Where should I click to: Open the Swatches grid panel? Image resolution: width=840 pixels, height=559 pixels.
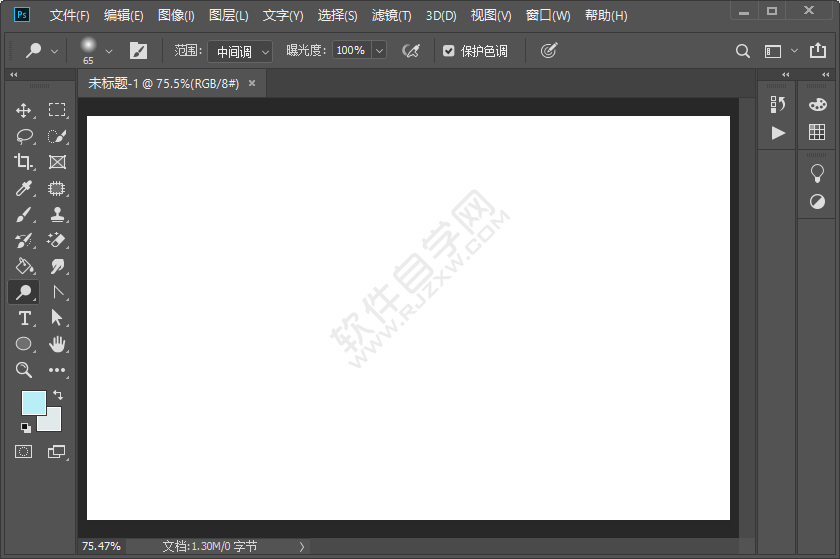tap(817, 132)
